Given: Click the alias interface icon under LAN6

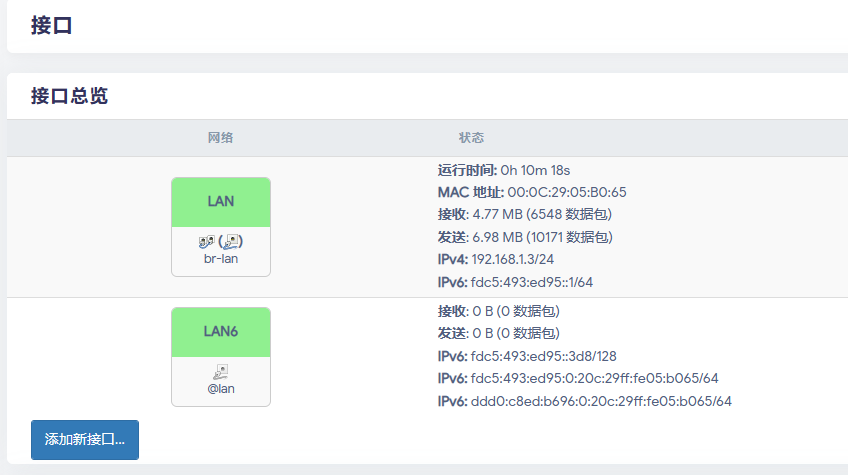Looking at the screenshot, I should click(221, 371).
